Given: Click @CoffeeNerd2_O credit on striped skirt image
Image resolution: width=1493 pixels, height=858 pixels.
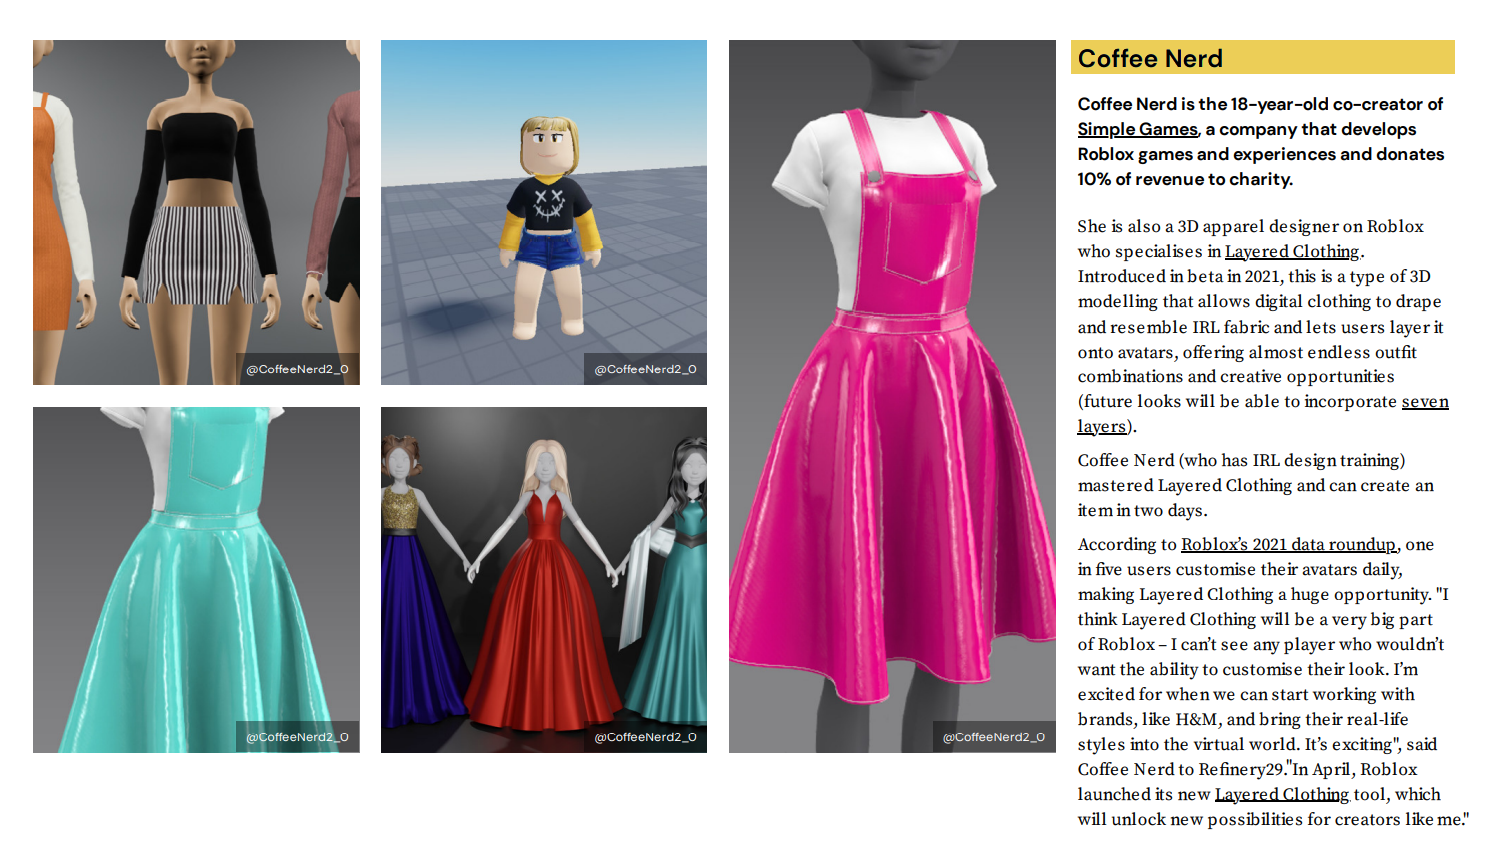Looking at the screenshot, I should pyautogui.click(x=298, y=369).
